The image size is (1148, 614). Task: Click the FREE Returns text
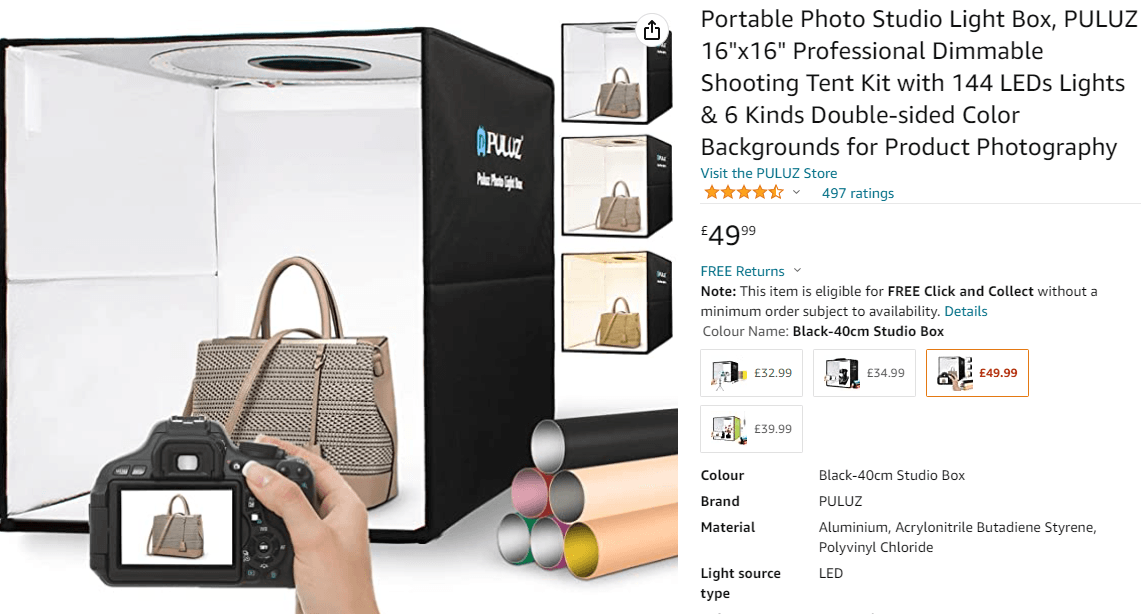pos(742,271)
